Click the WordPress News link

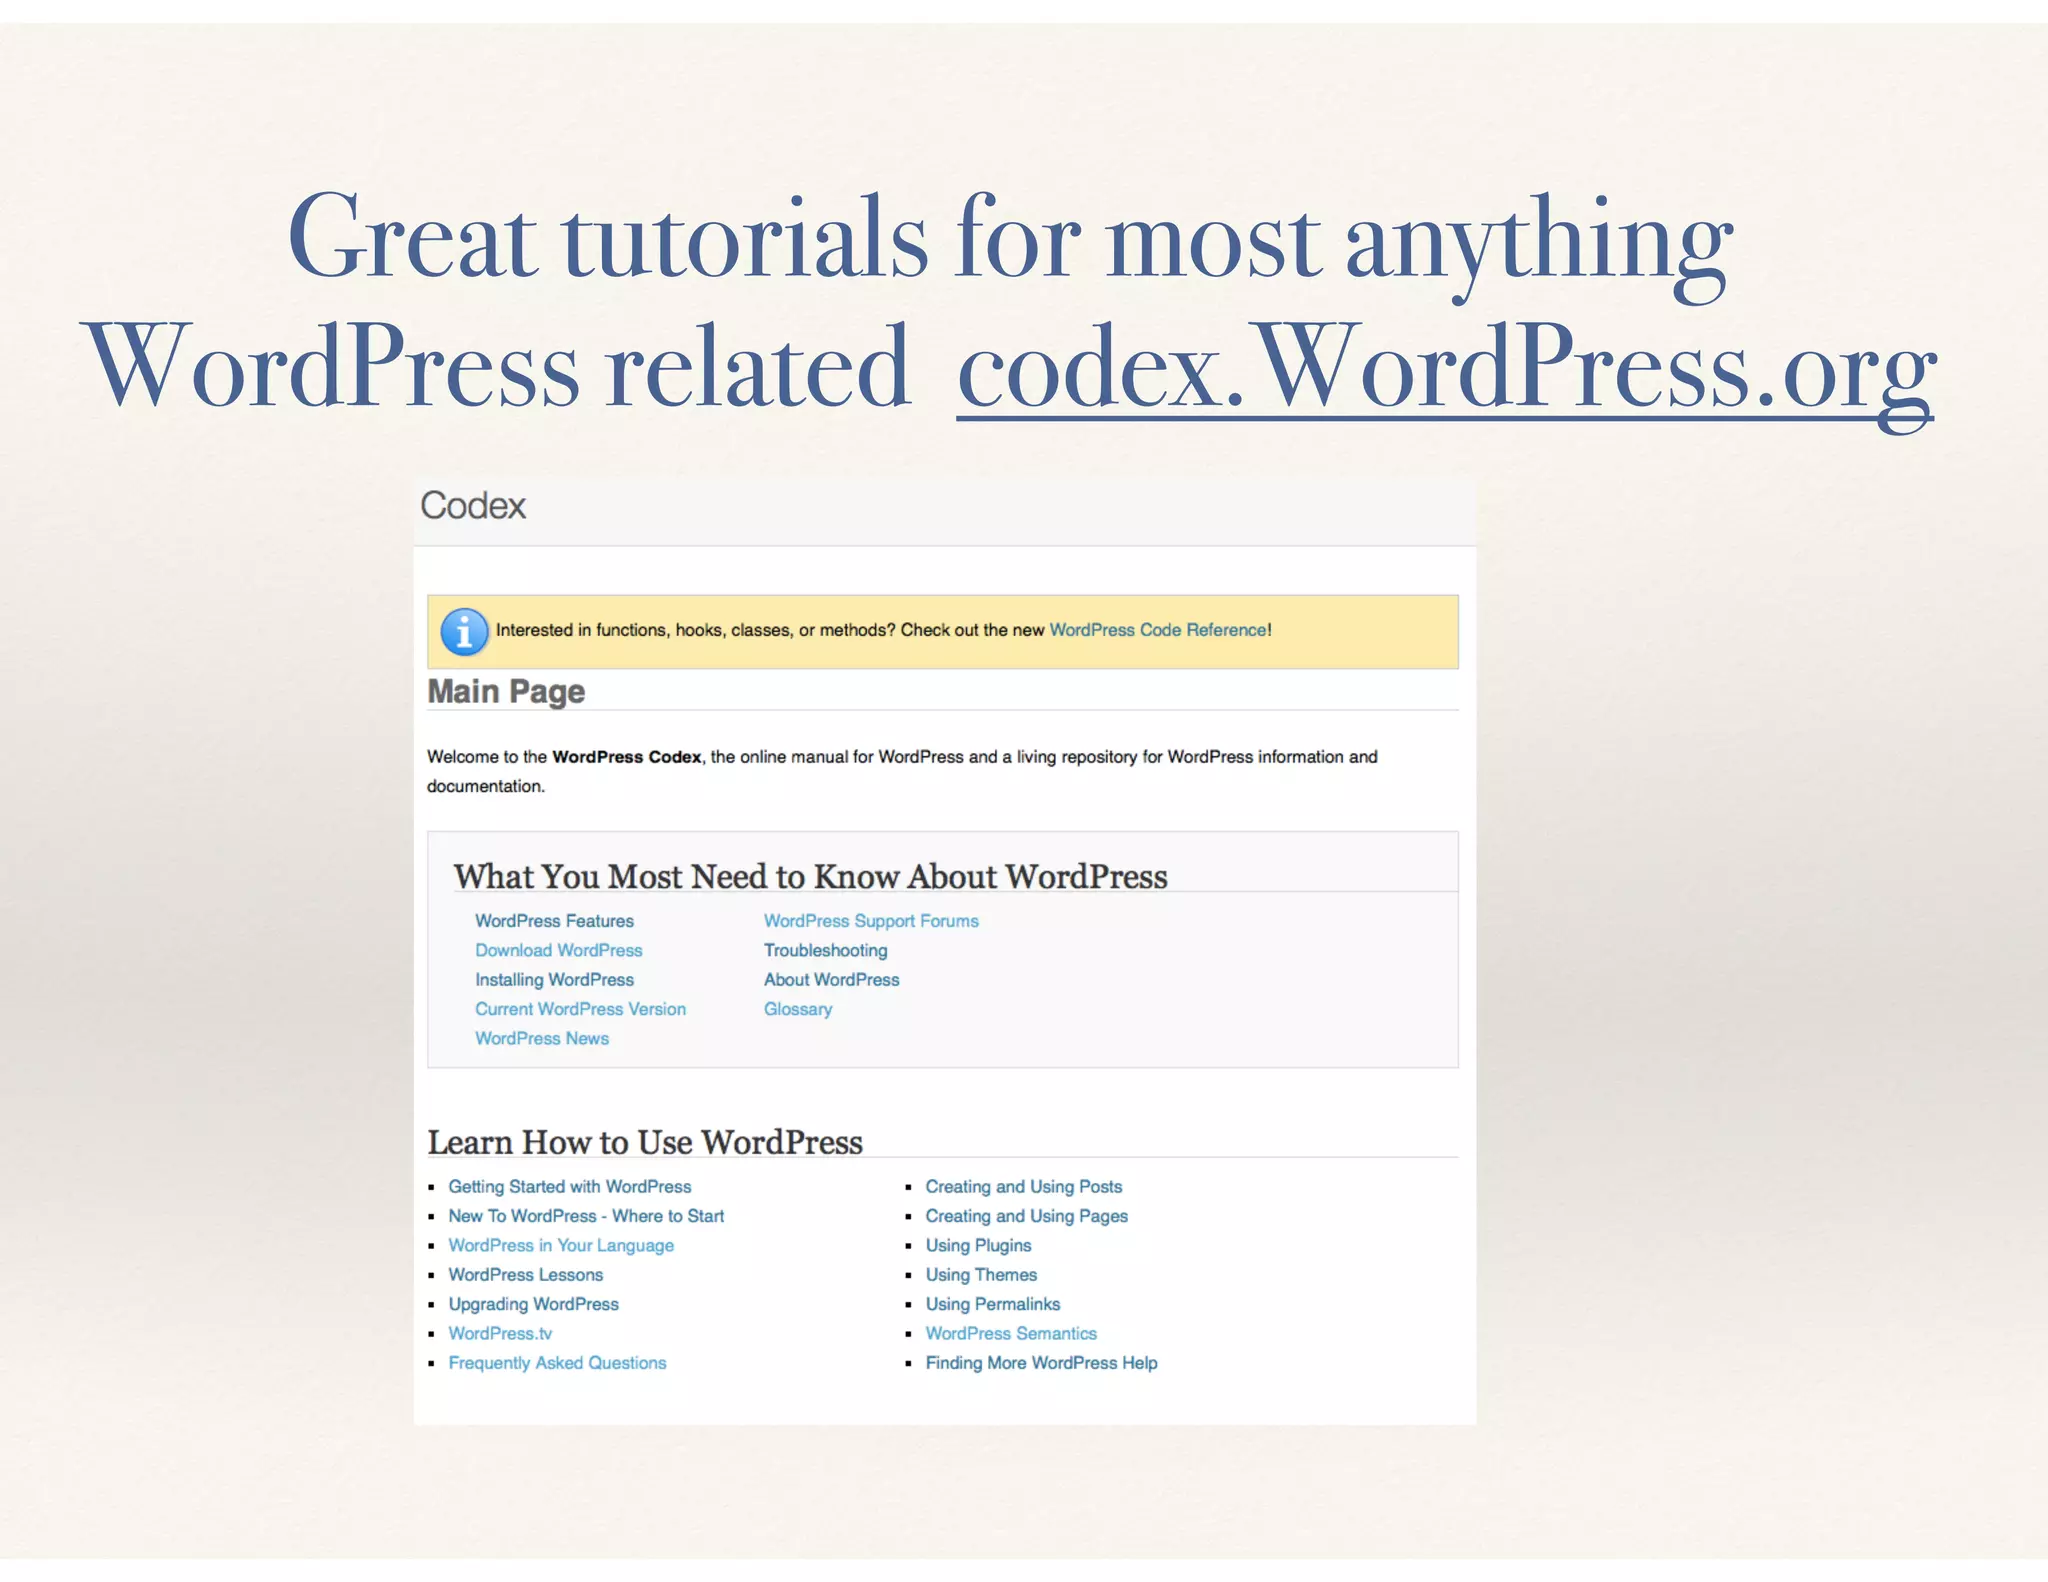pyautogui.click(x=541, y=1038)
